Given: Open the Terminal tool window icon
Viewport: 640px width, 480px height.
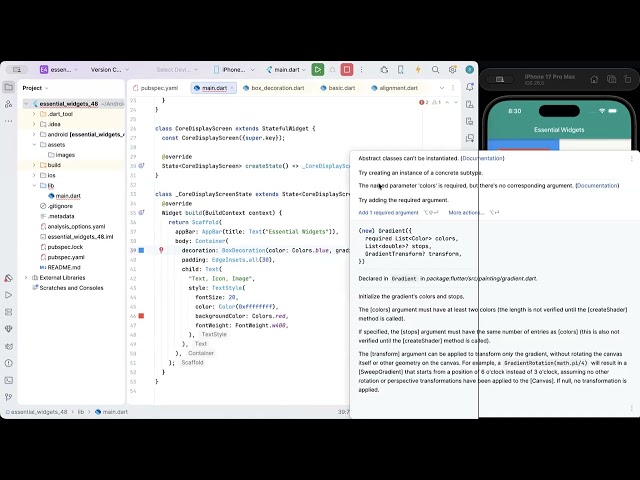Looking at the screenshot, I should coord(8,380).
